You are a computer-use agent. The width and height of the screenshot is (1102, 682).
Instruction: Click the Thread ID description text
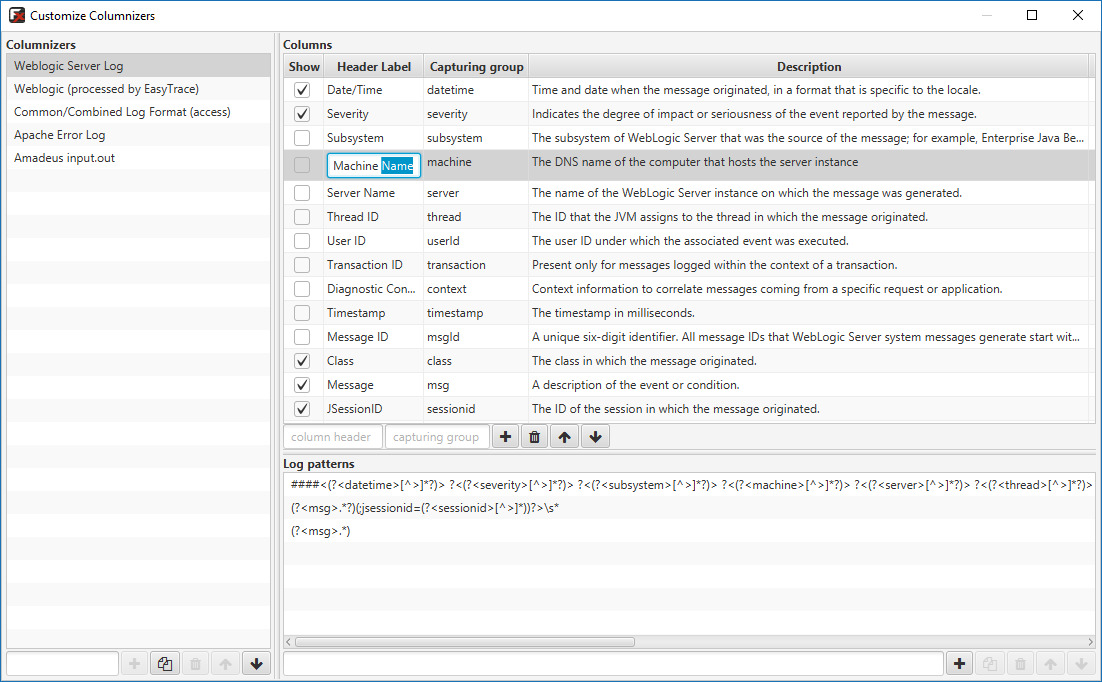tap(730, 217)
